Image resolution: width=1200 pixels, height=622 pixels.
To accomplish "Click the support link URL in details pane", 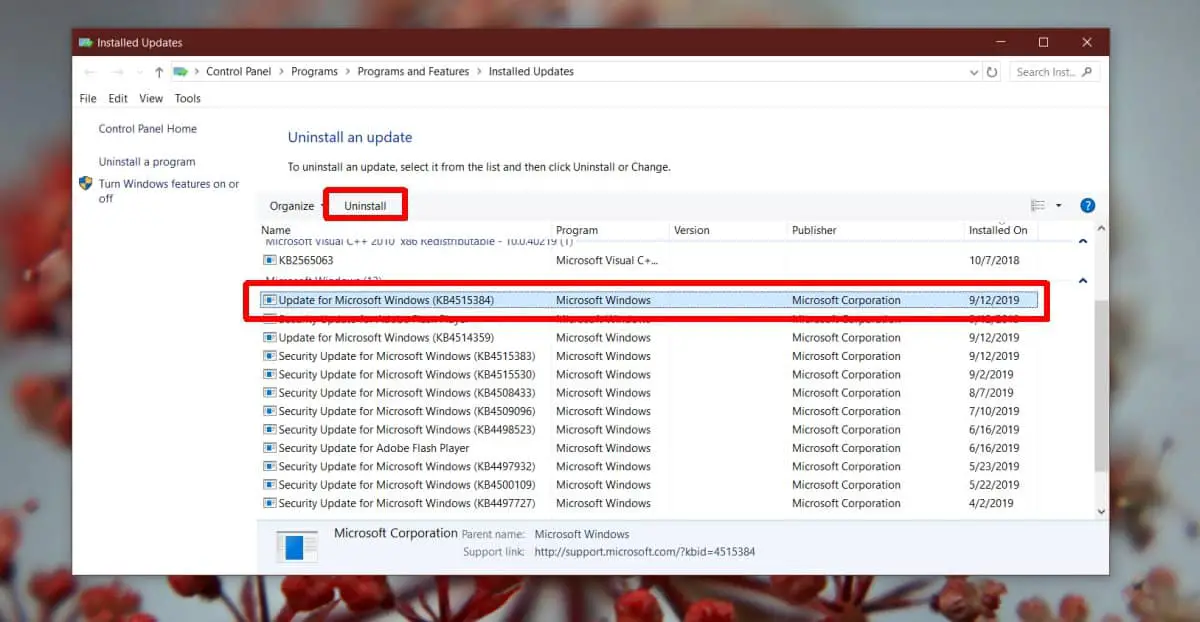I will pos(644,552).
